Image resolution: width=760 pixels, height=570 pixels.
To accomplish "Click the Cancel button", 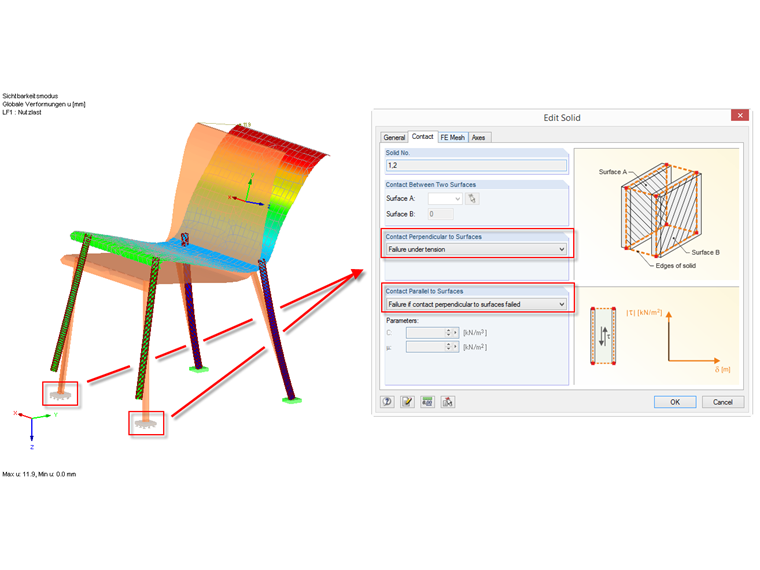I will (723, 402).
